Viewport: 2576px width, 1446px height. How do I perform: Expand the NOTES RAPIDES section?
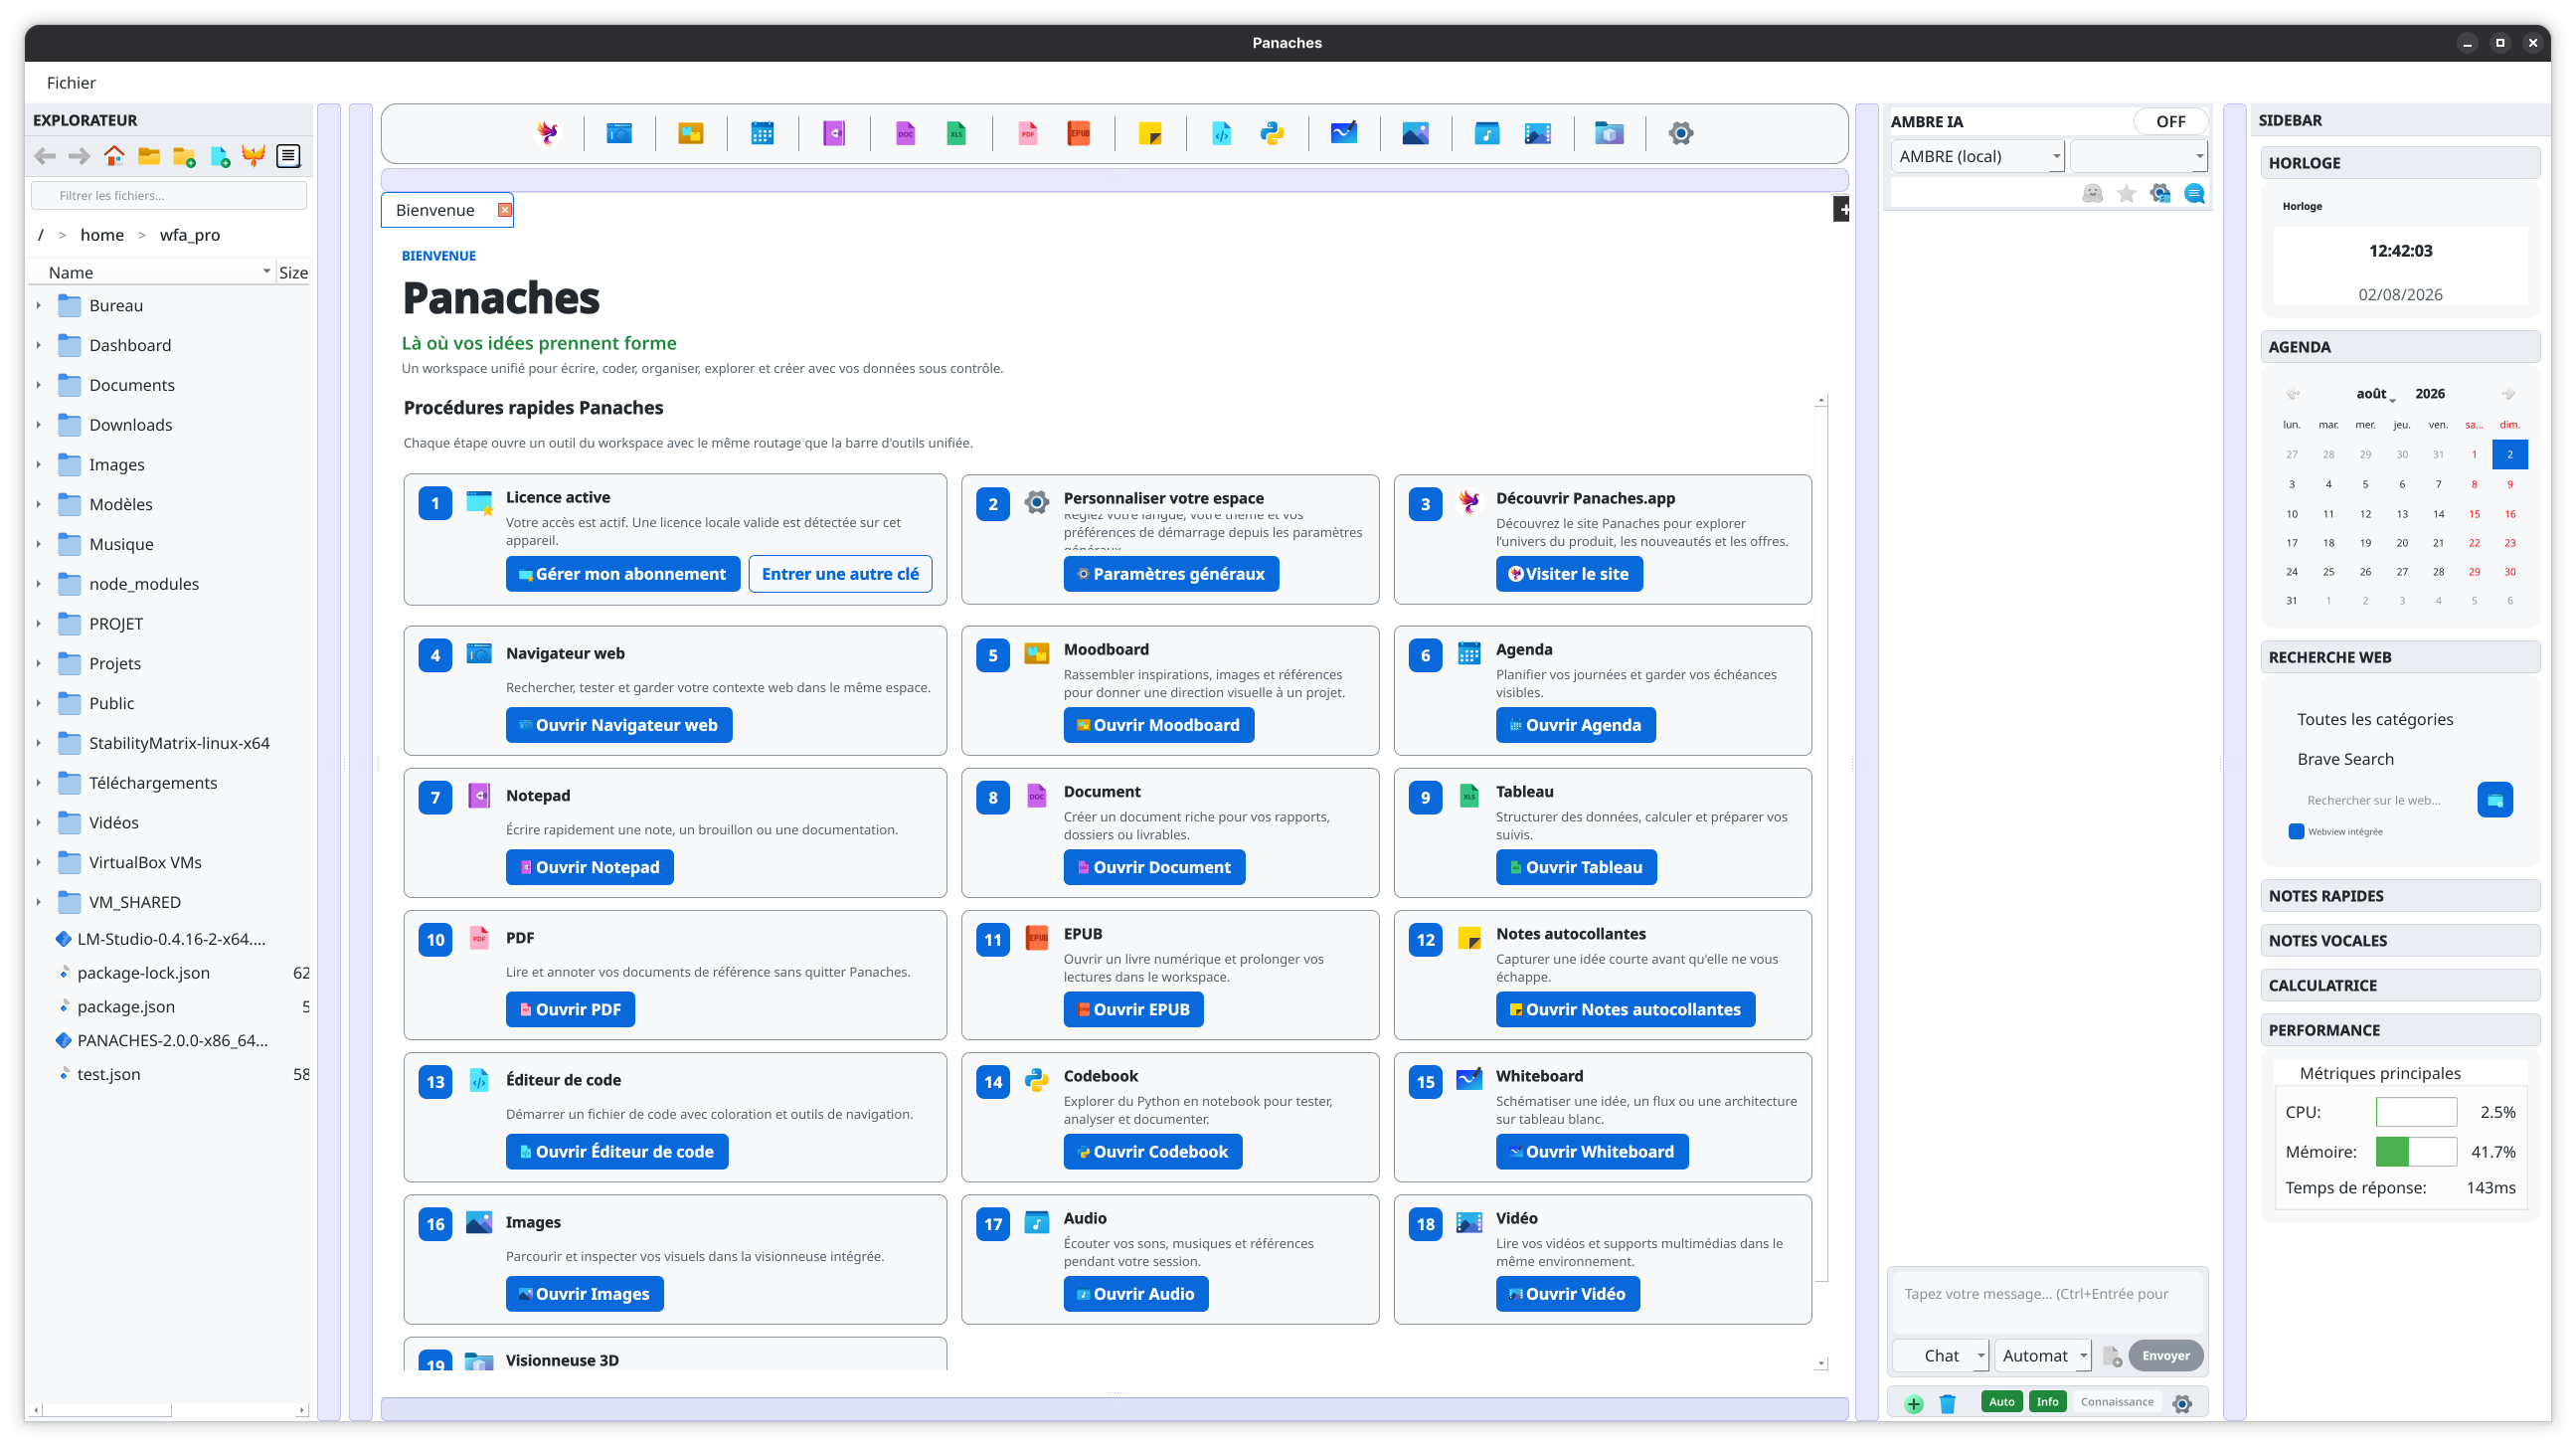(x=2400, y=896)
